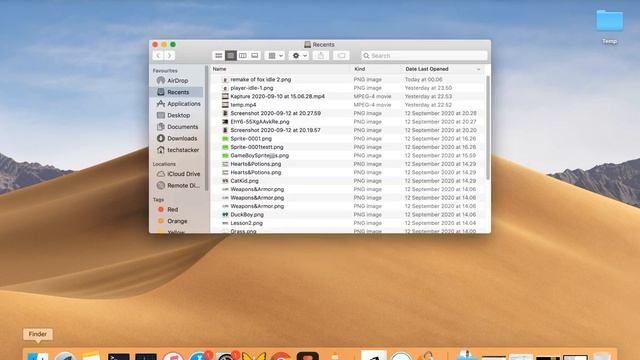Click 'PNG image' kind in CatKid.png row
This screenshot has width=640, height=360.
[368, 181]
